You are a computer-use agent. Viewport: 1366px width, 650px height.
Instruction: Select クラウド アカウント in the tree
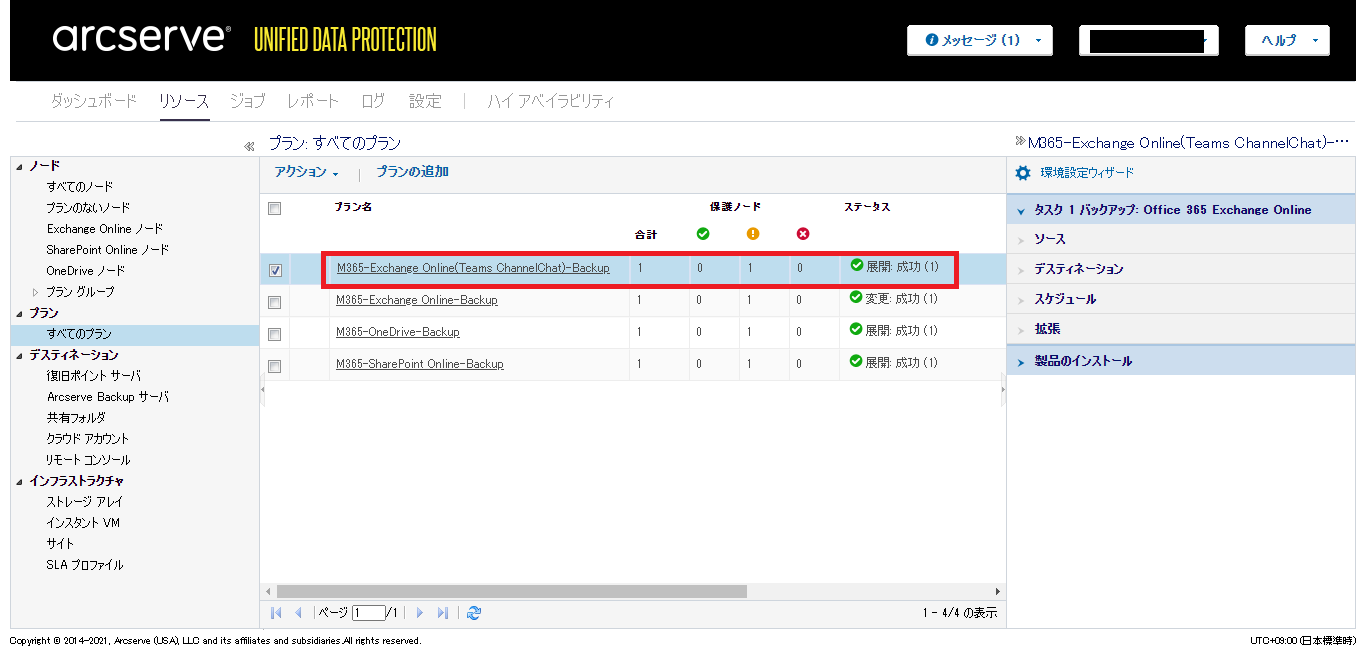[x=88, y=439]
